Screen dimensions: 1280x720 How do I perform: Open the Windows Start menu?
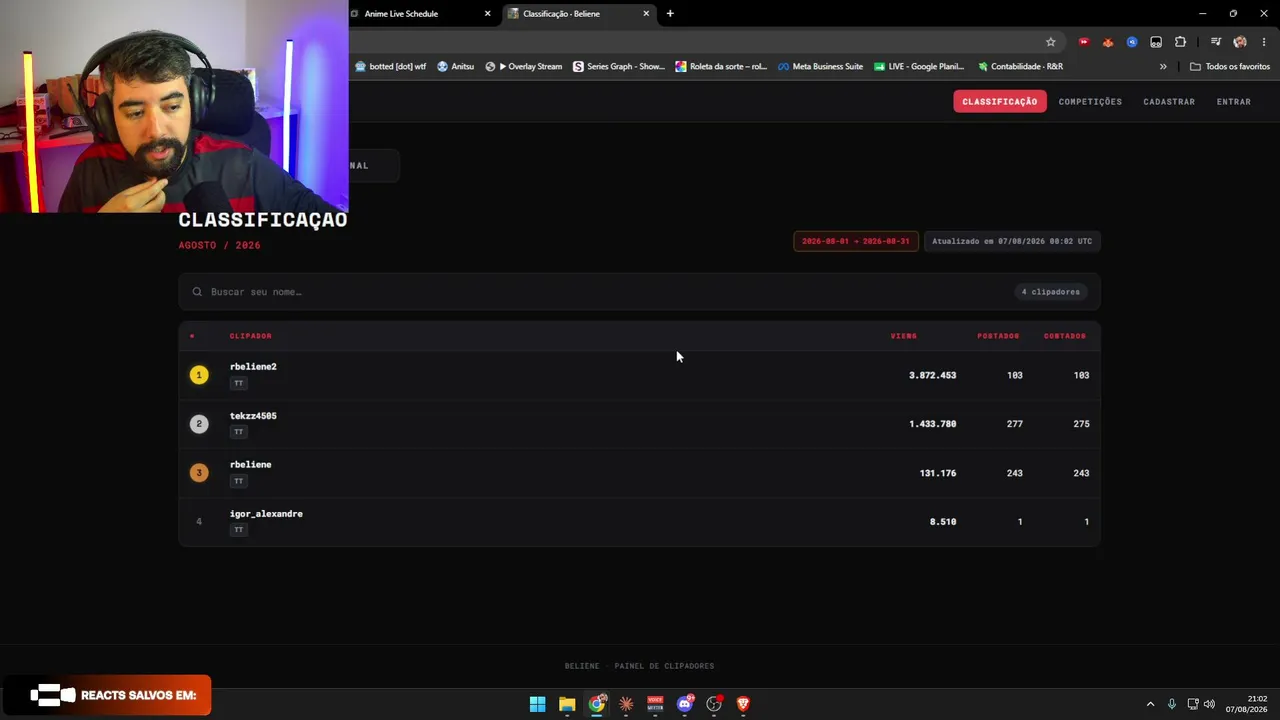(537, 704)
